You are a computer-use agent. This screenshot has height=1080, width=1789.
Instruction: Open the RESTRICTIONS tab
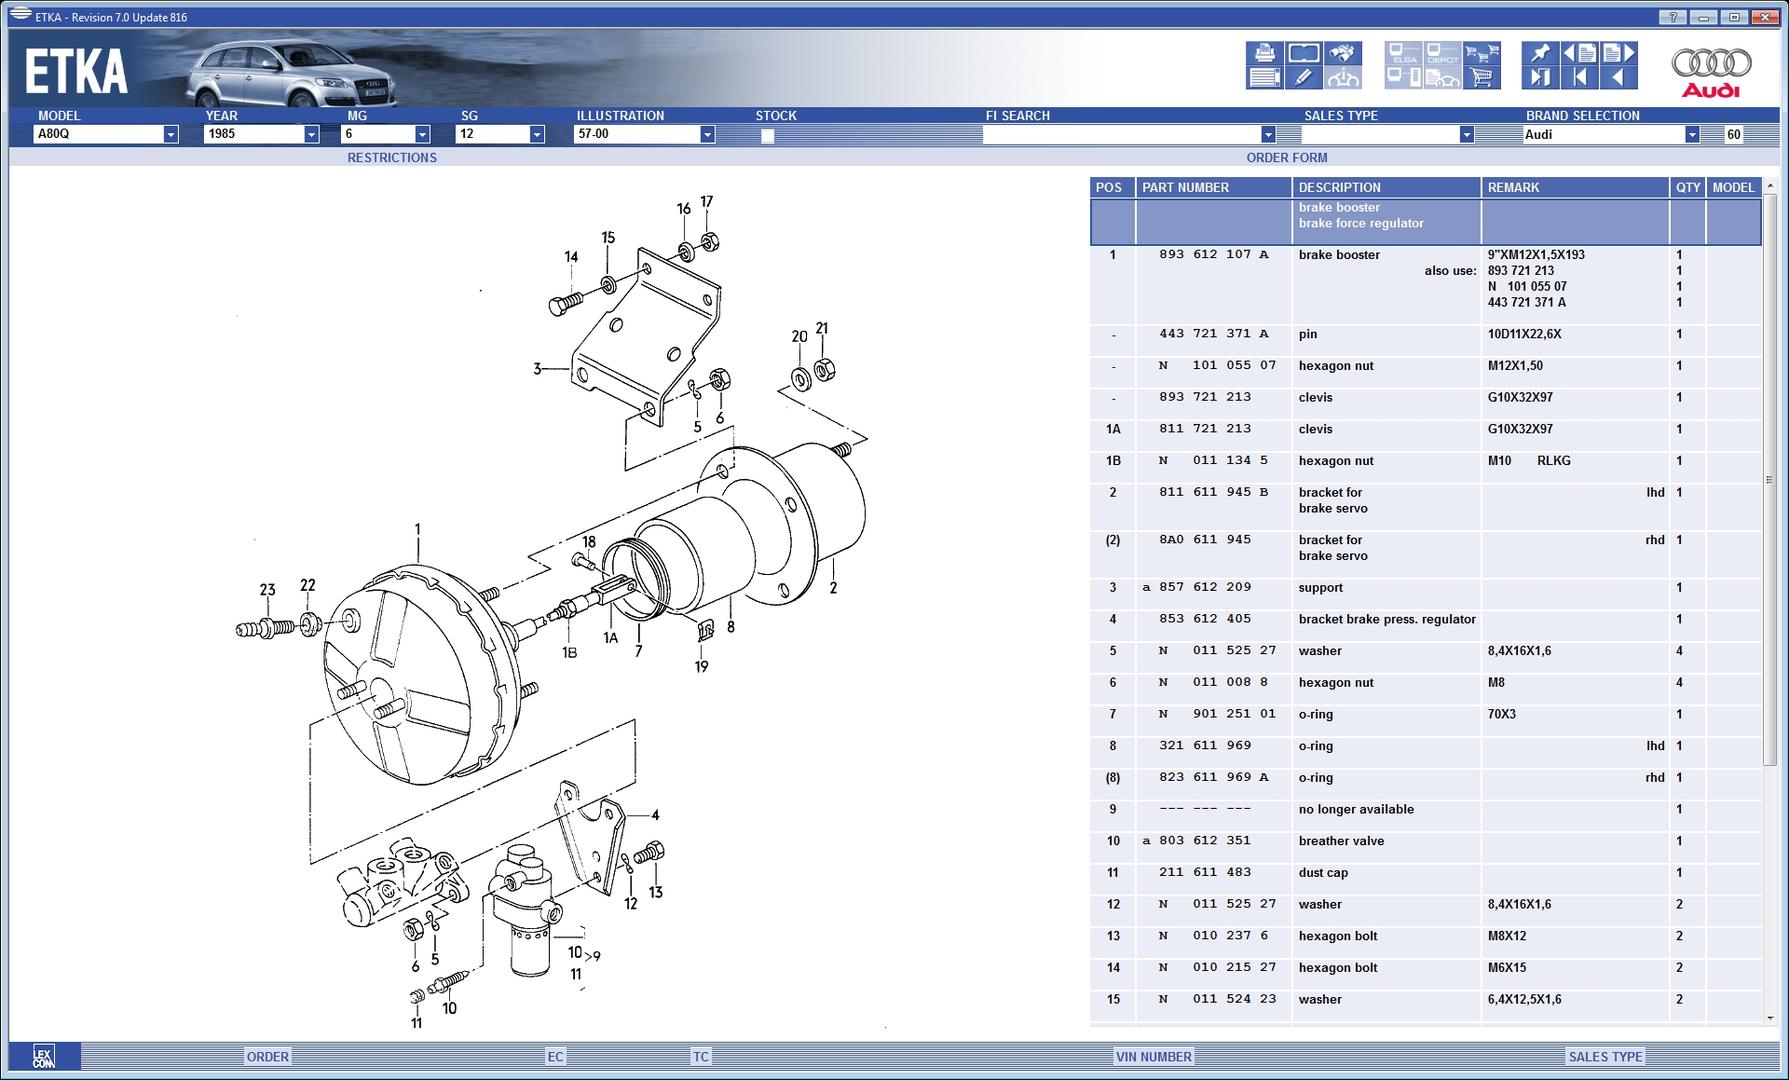pyautogui.click(x=392, y=157)
